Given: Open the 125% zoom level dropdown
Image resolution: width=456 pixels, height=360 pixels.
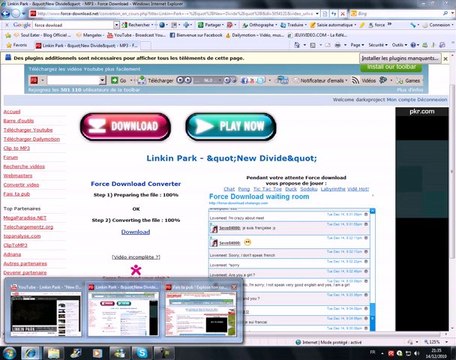Looking at the screenshot, I should [447, 342].
